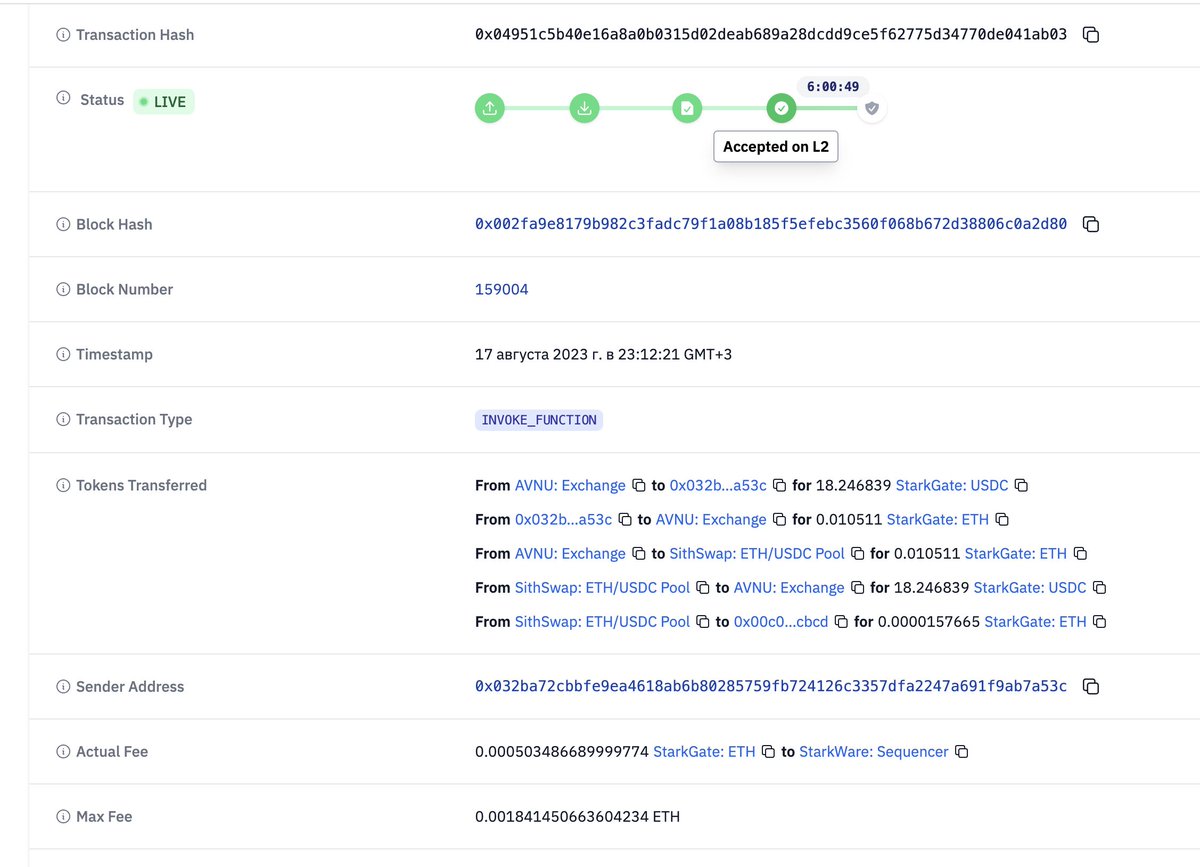The image size is (1200, 867).
Task: Click the first upload status step icon
Action: [x=489, y=108]
